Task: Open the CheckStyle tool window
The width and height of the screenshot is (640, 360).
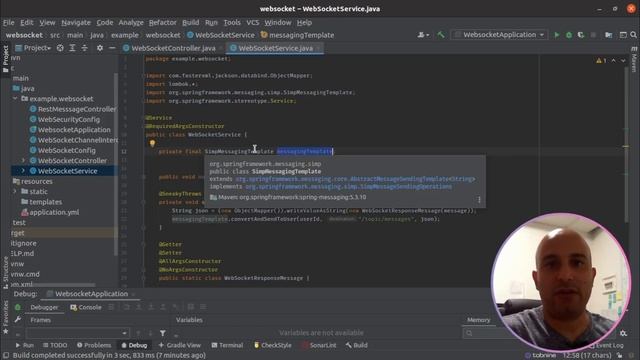Action: click(273, 345)
